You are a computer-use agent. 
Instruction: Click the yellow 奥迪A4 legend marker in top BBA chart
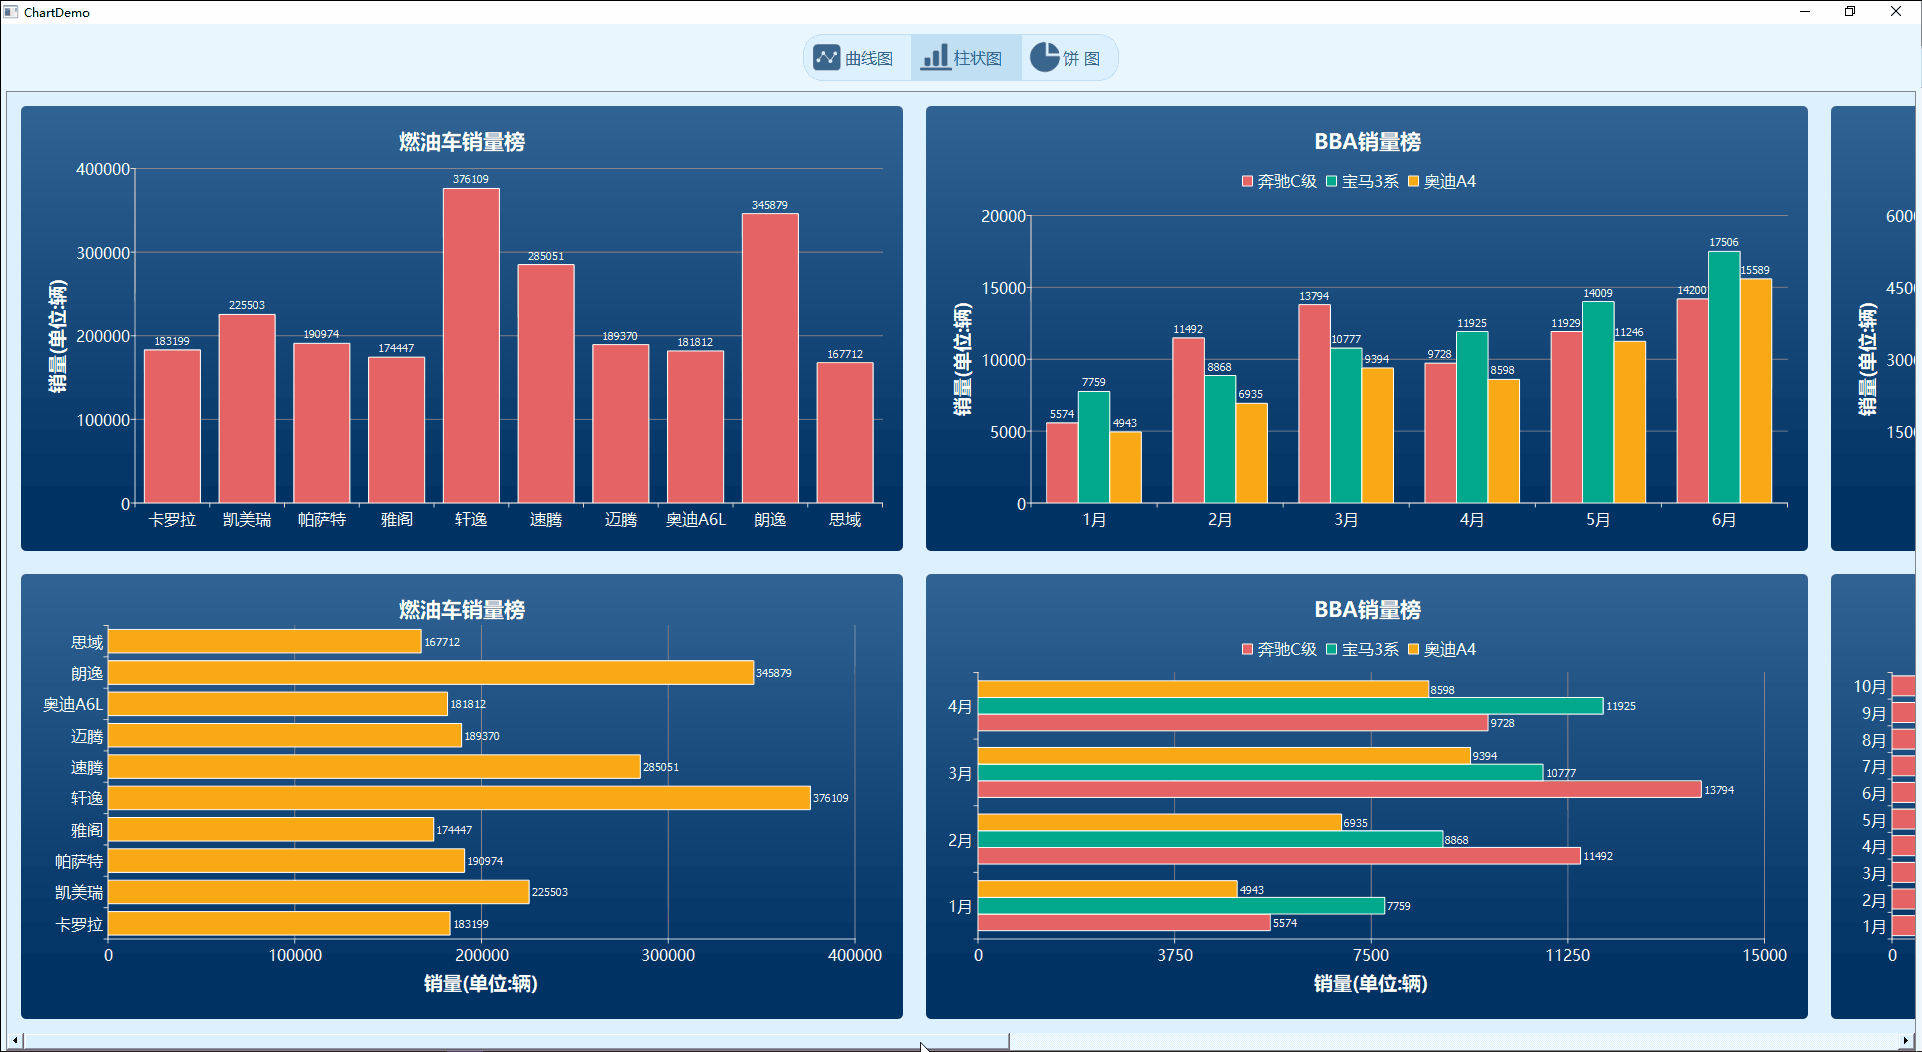pos(1413,181)
